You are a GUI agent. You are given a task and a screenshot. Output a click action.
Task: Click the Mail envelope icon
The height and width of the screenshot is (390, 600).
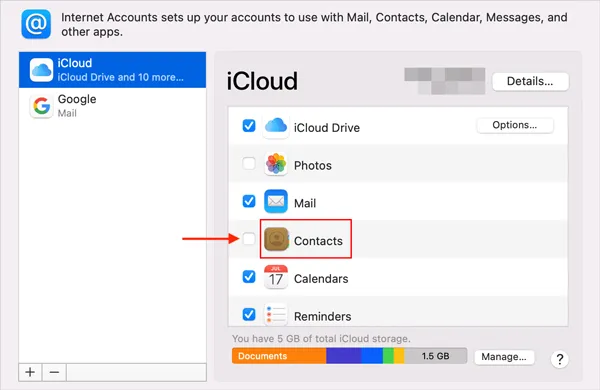276,201
